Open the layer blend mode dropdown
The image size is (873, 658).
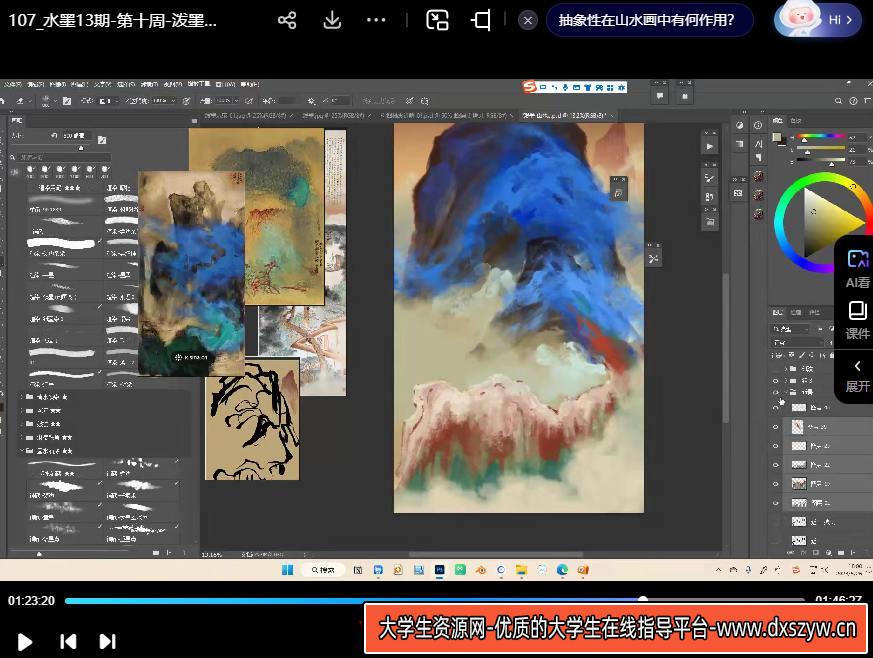(x=798, y=342)
